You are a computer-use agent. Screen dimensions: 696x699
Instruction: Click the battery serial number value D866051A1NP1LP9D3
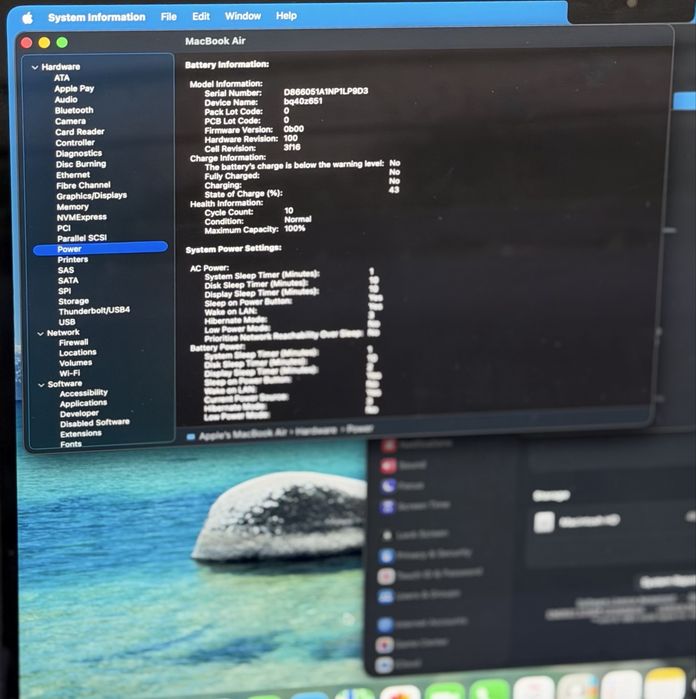[326, 91]
